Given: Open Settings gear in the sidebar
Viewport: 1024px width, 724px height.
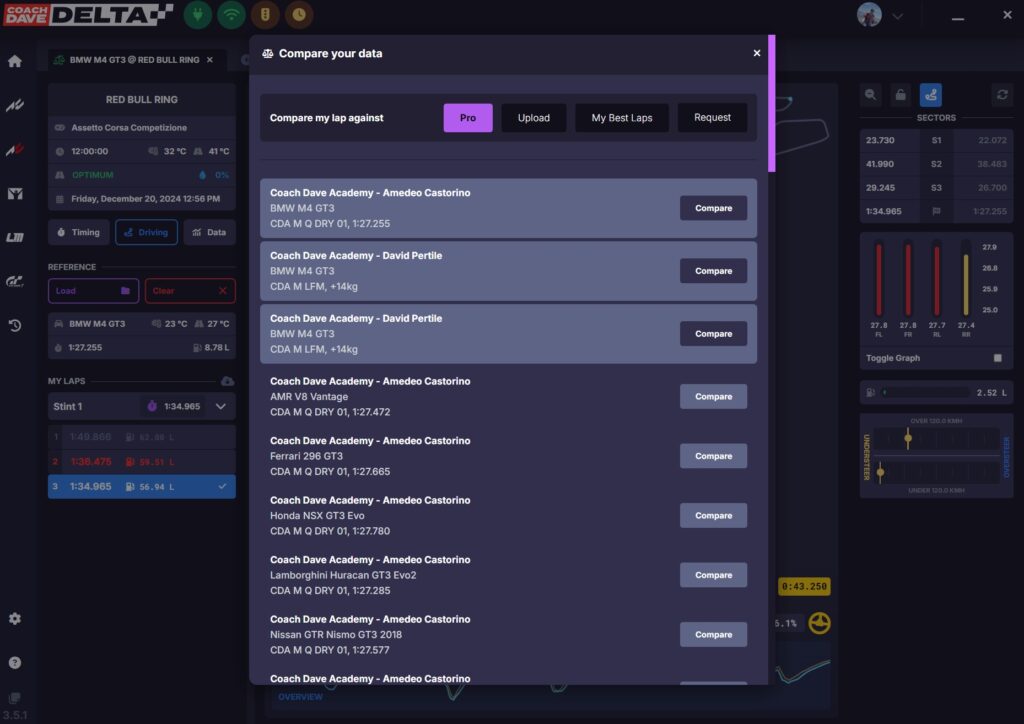Looking at the screenshot, I should [15, 619].
